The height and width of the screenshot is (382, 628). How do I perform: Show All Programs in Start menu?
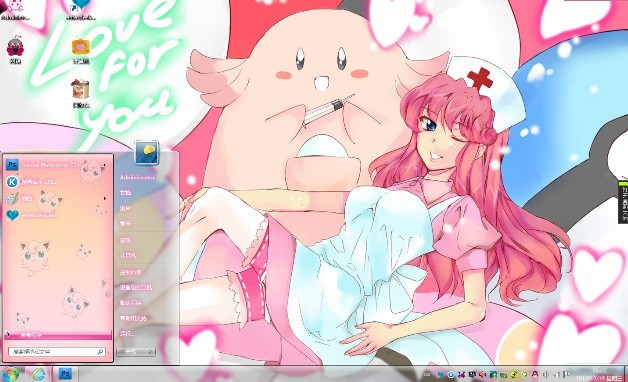pos(58,334)
